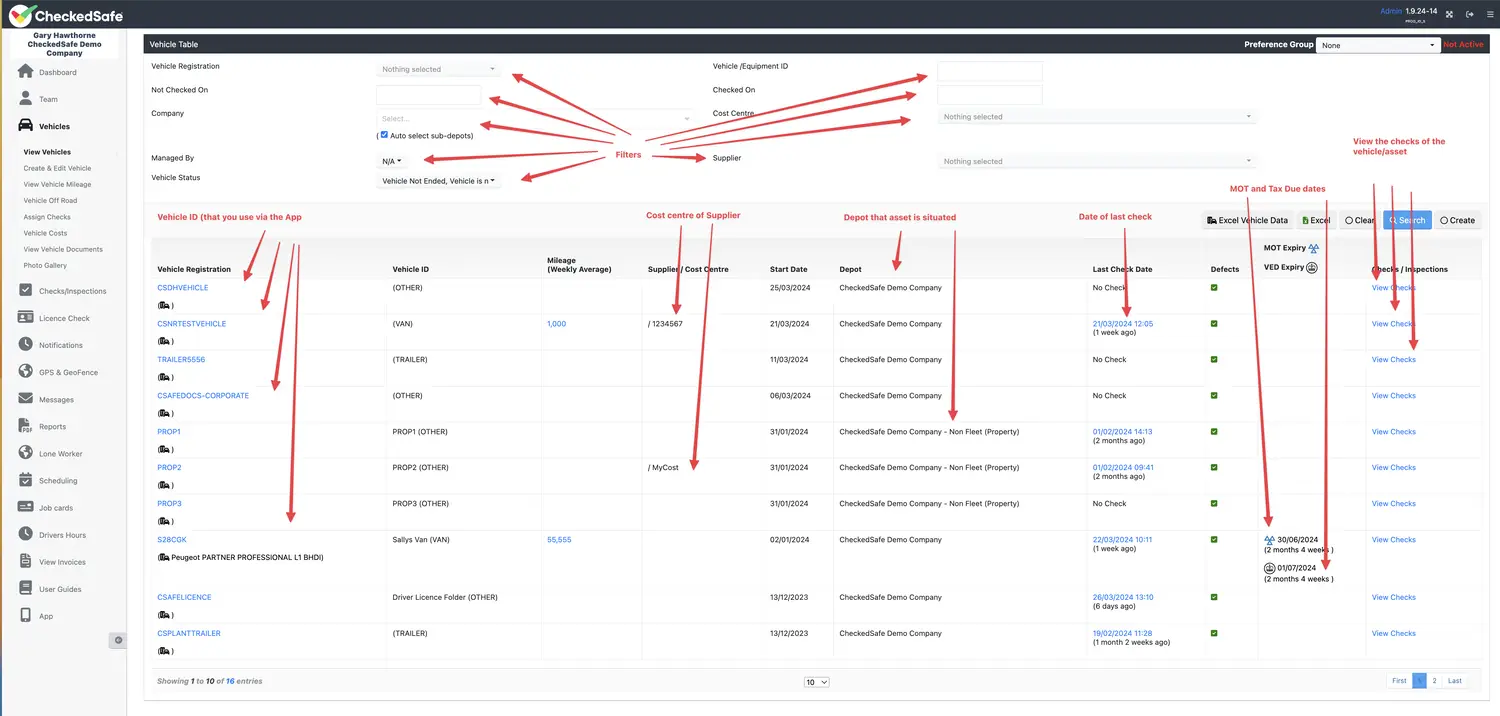Click the Dashboard home icon
The height and width of the screenshot is (716, 1500).
[26, 72]
